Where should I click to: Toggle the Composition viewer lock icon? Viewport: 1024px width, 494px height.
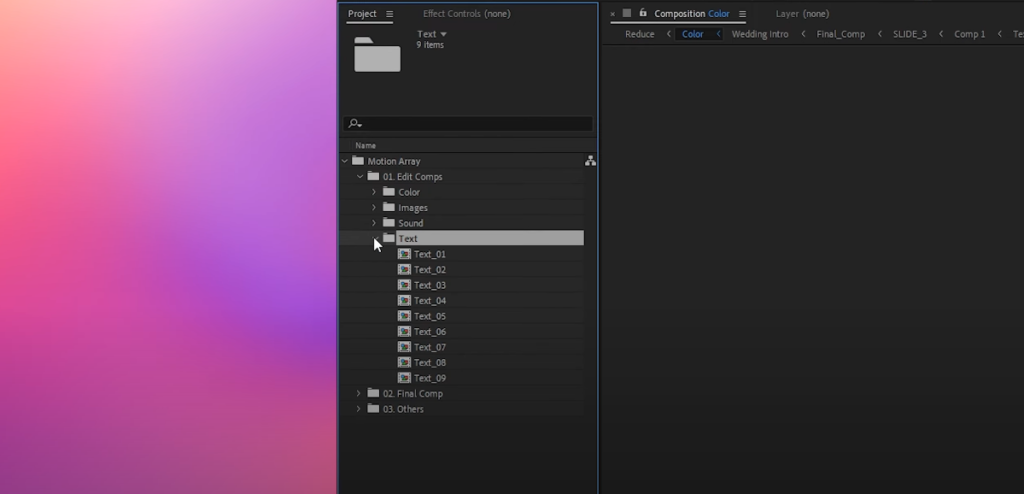(x=642, y=13)
